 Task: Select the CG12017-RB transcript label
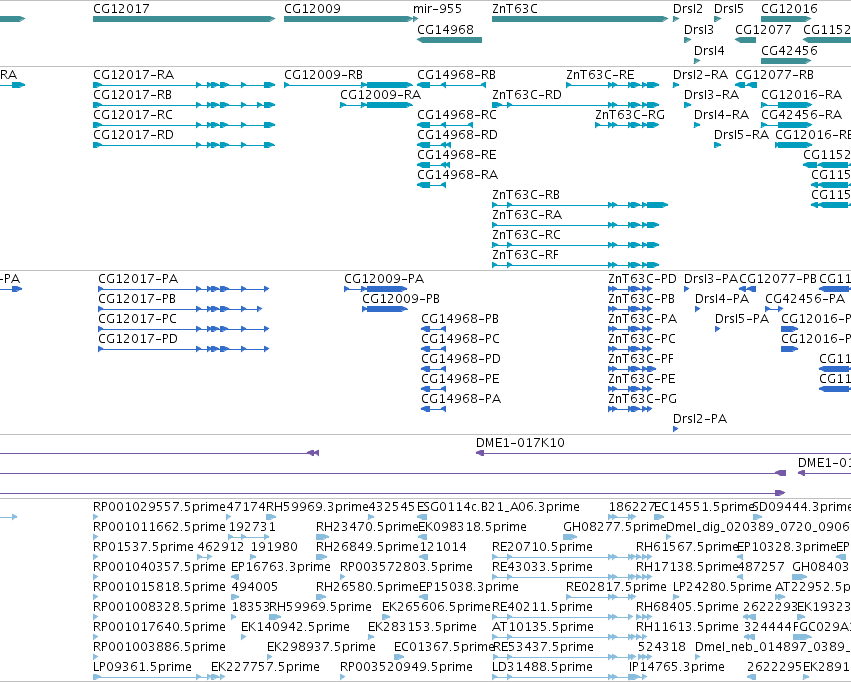pos(132,95)
